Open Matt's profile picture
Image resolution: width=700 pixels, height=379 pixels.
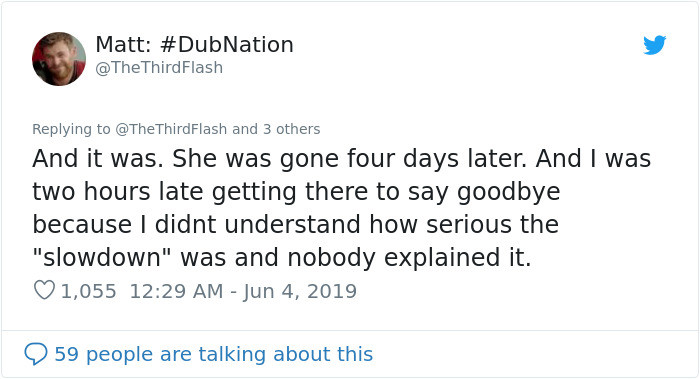coord(59,58)
